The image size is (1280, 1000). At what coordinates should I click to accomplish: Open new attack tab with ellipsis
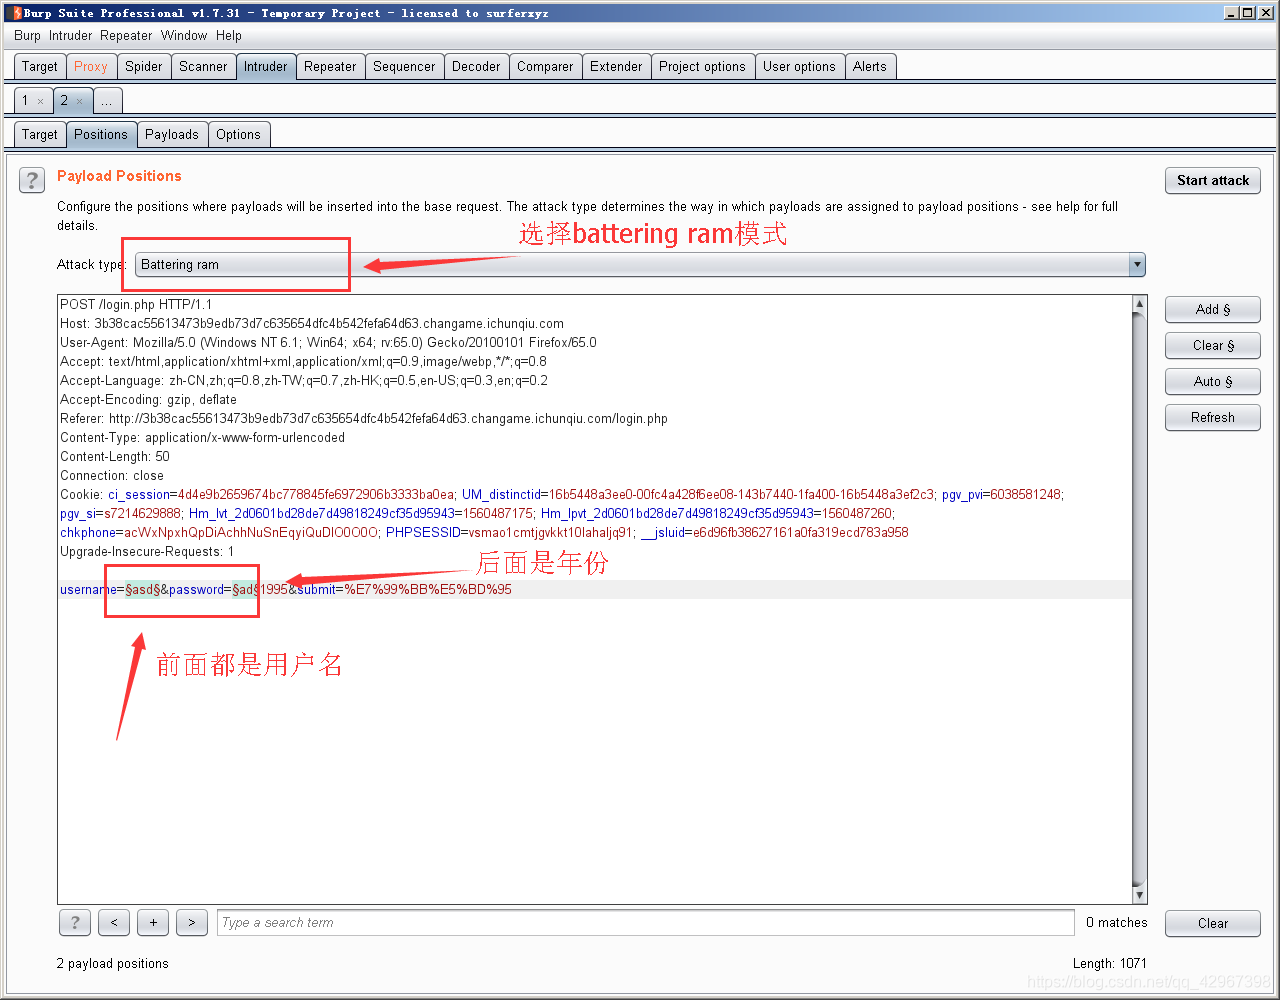(107, 101)
